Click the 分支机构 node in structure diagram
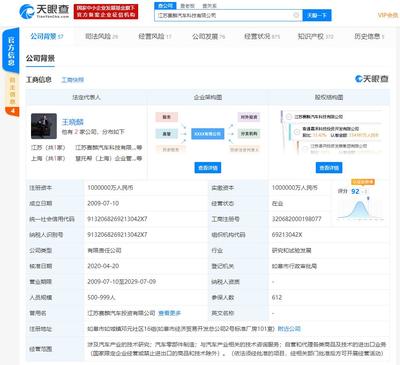Image resolution: width=400 pixels, height=365 pixels. [x=249, y=134]
